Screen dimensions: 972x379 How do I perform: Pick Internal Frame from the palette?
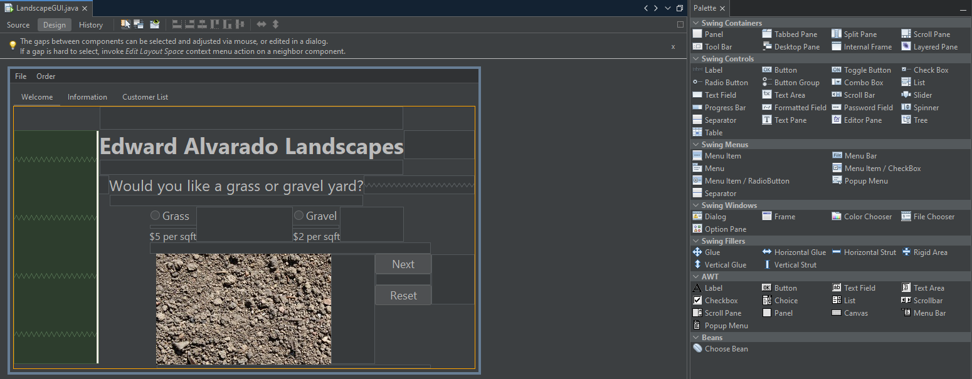[x=862, y=47]
